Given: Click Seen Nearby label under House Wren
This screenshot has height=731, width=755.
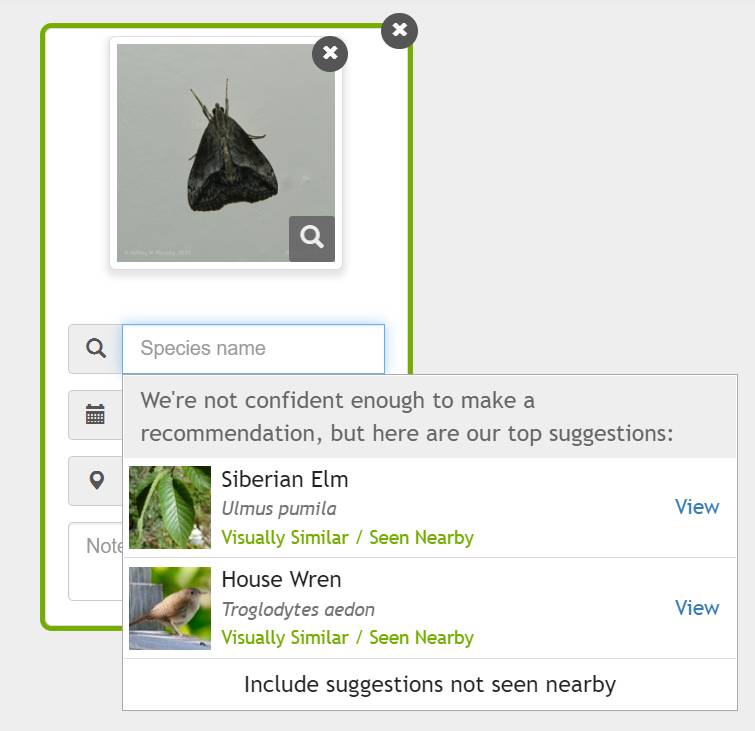Looking at the screenshot, I should (x=421, y=638).
